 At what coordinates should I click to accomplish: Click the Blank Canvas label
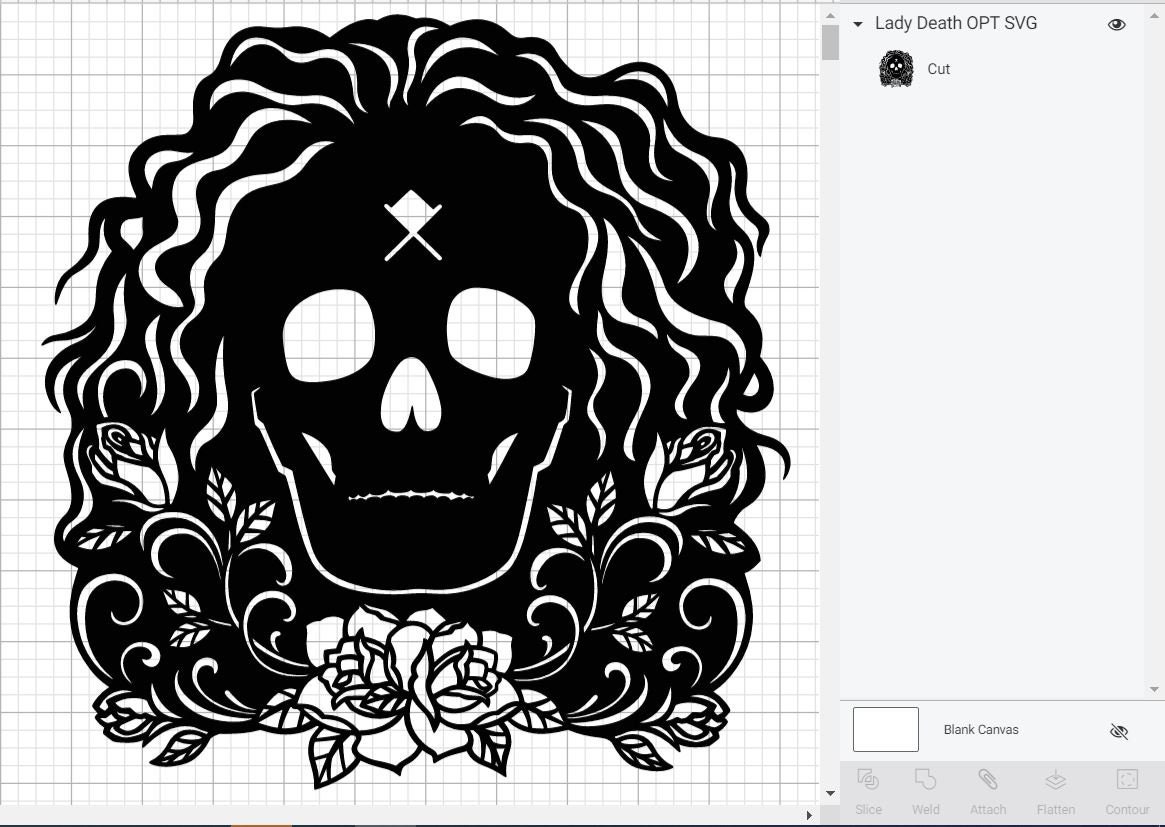click(981, 730)
